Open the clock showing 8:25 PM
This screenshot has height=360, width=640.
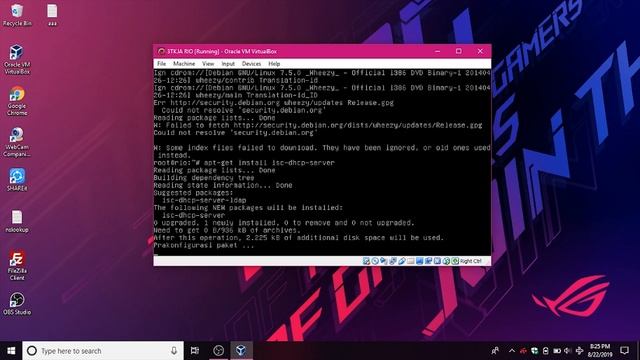[600, 351]
